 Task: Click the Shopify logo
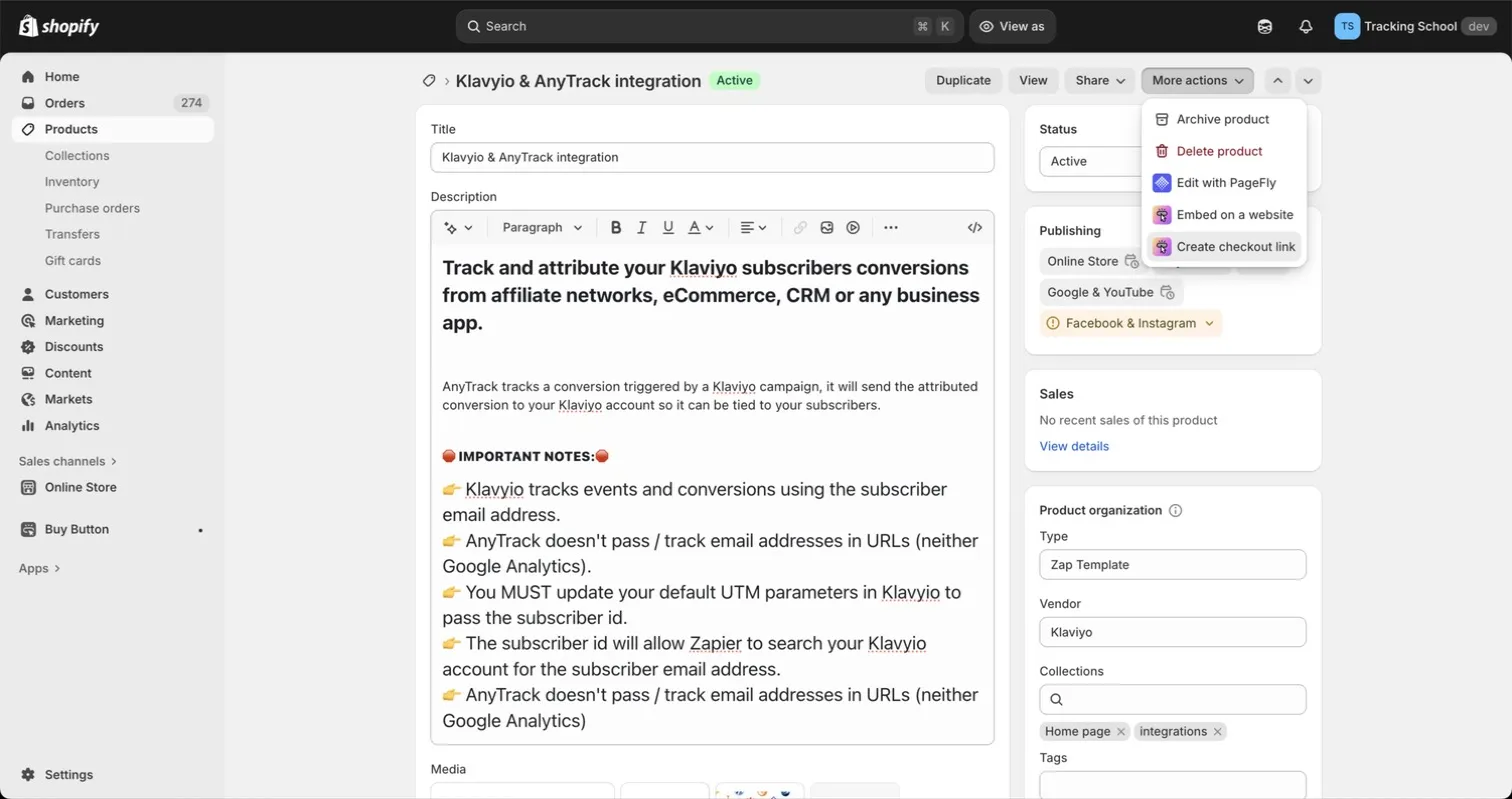coord(59,26)
